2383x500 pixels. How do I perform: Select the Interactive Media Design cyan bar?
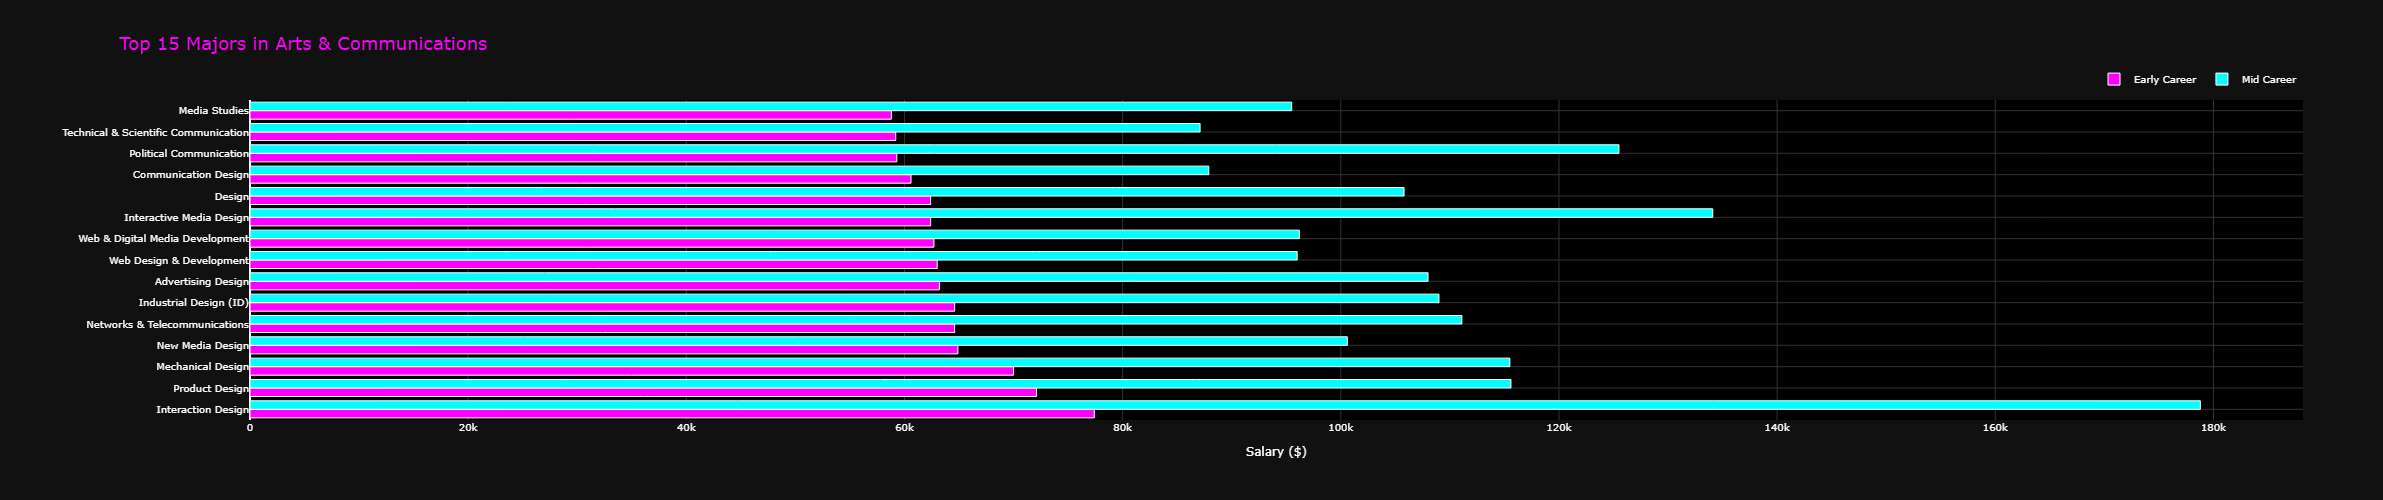click(981, 213)
